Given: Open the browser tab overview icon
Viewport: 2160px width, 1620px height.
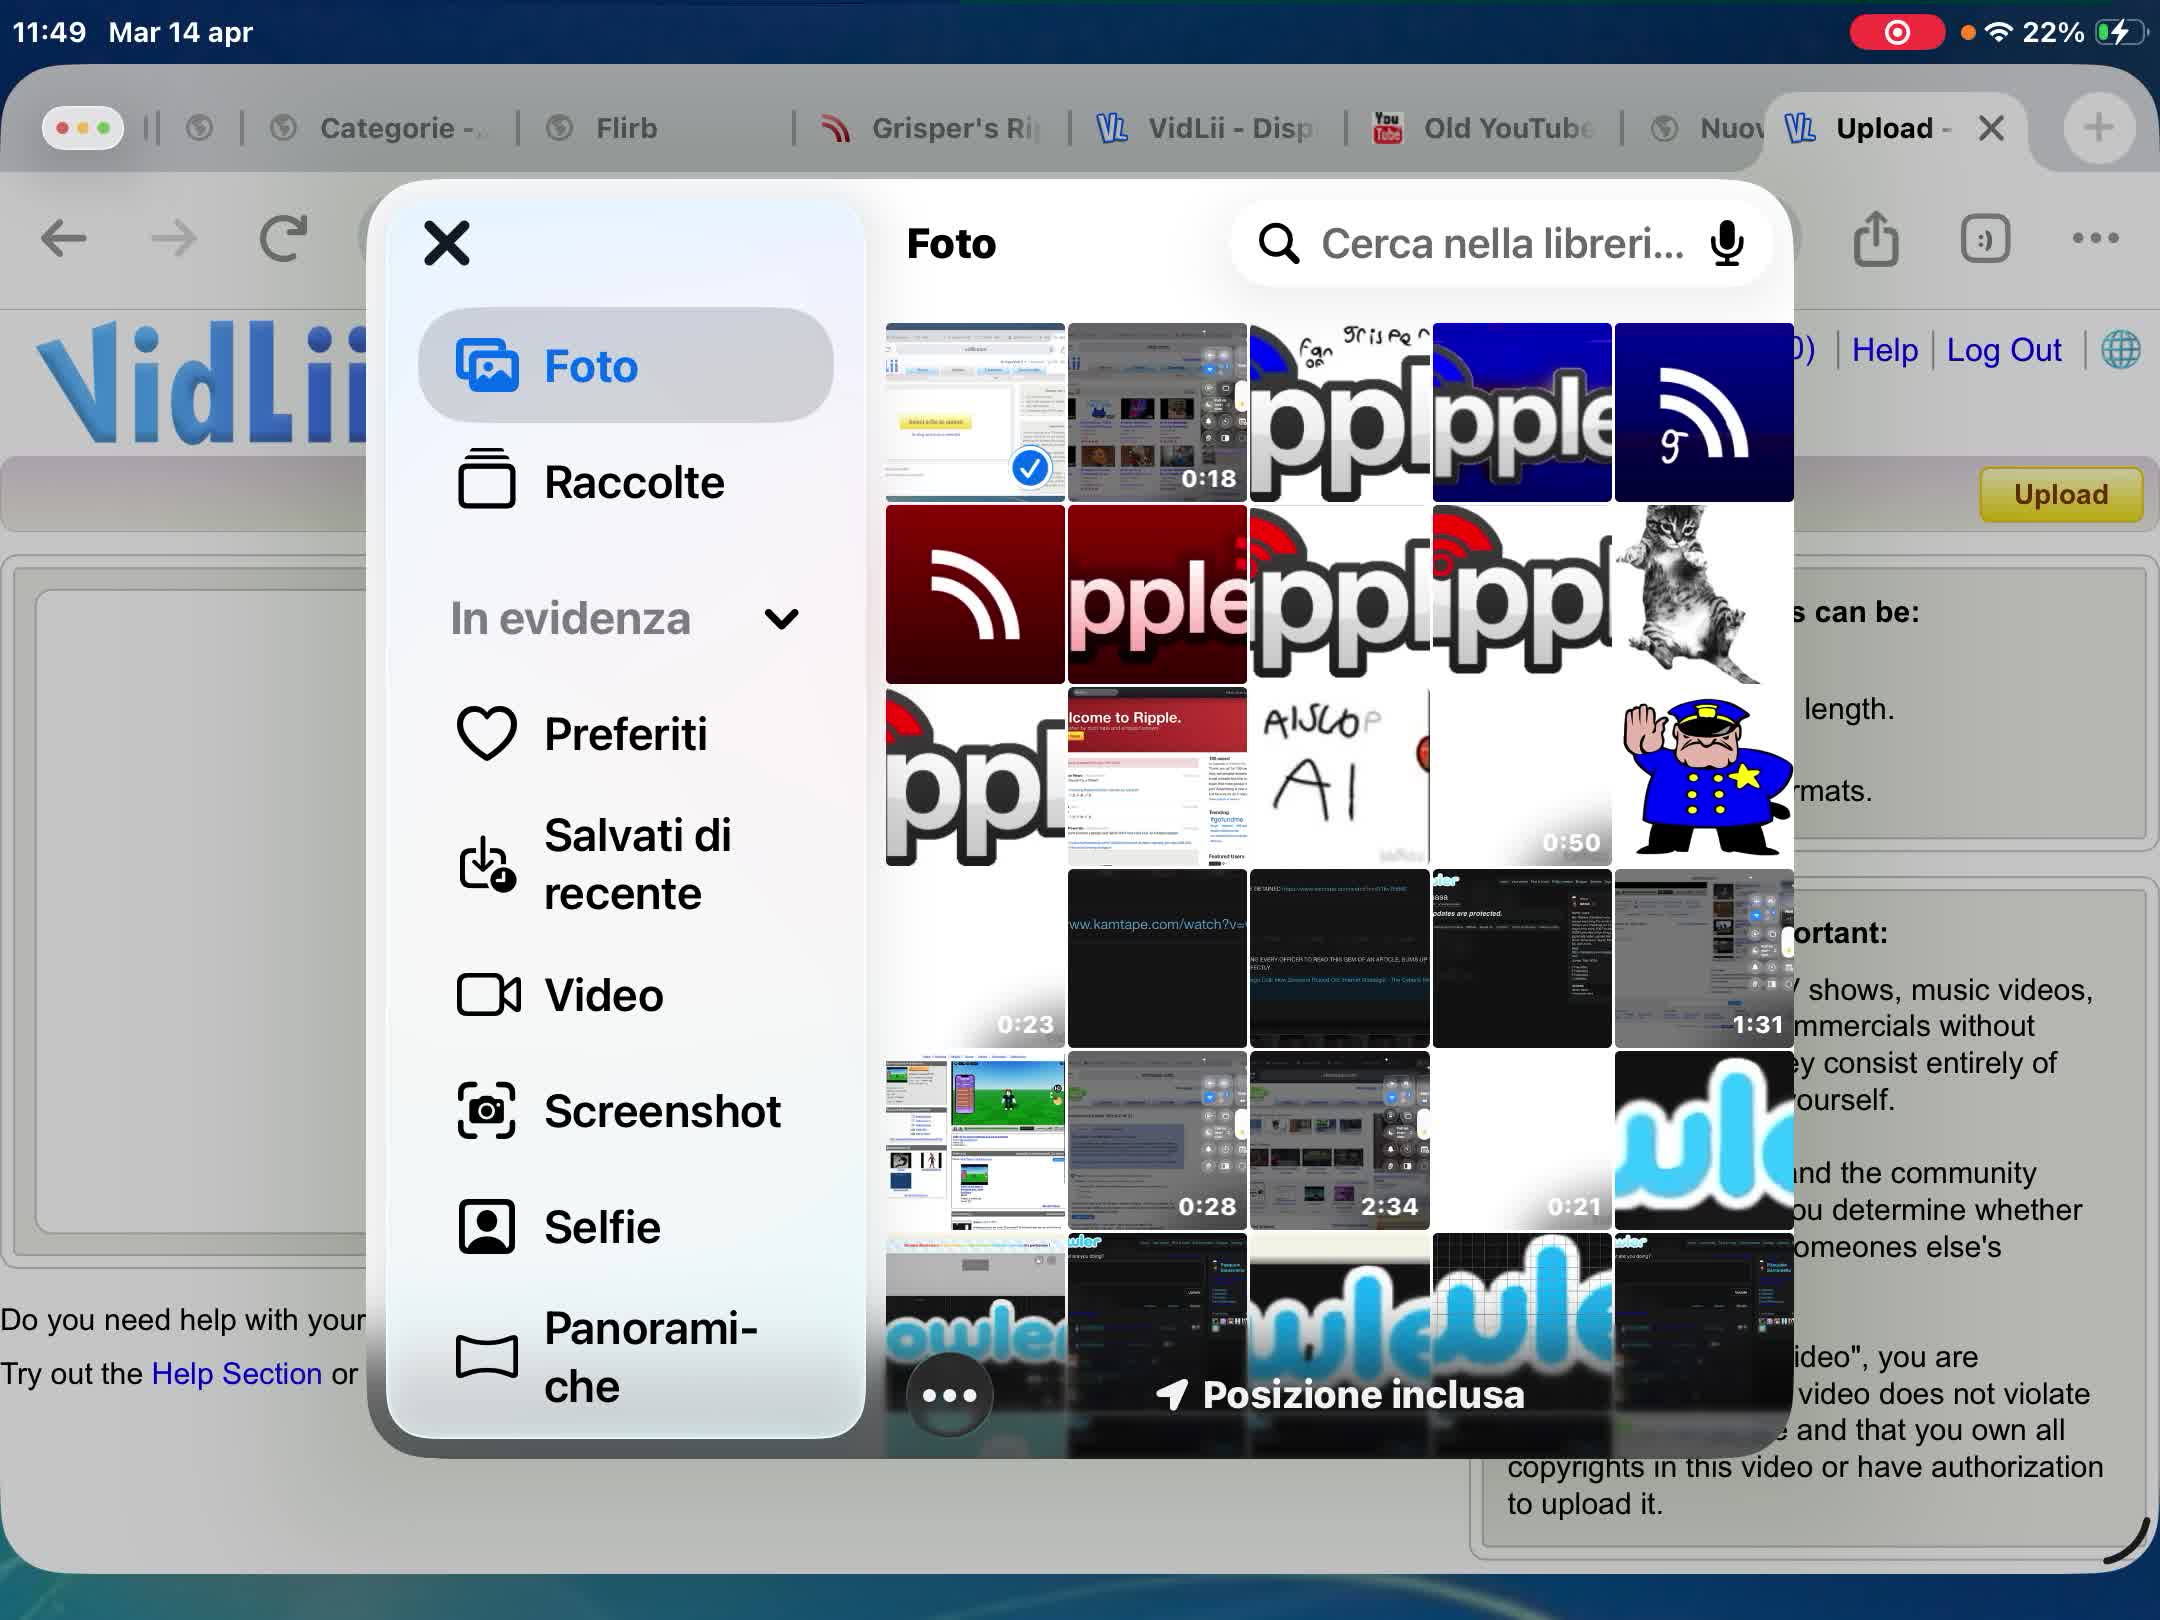Looking at the screenshot, I should click(x=1985, y=239).
